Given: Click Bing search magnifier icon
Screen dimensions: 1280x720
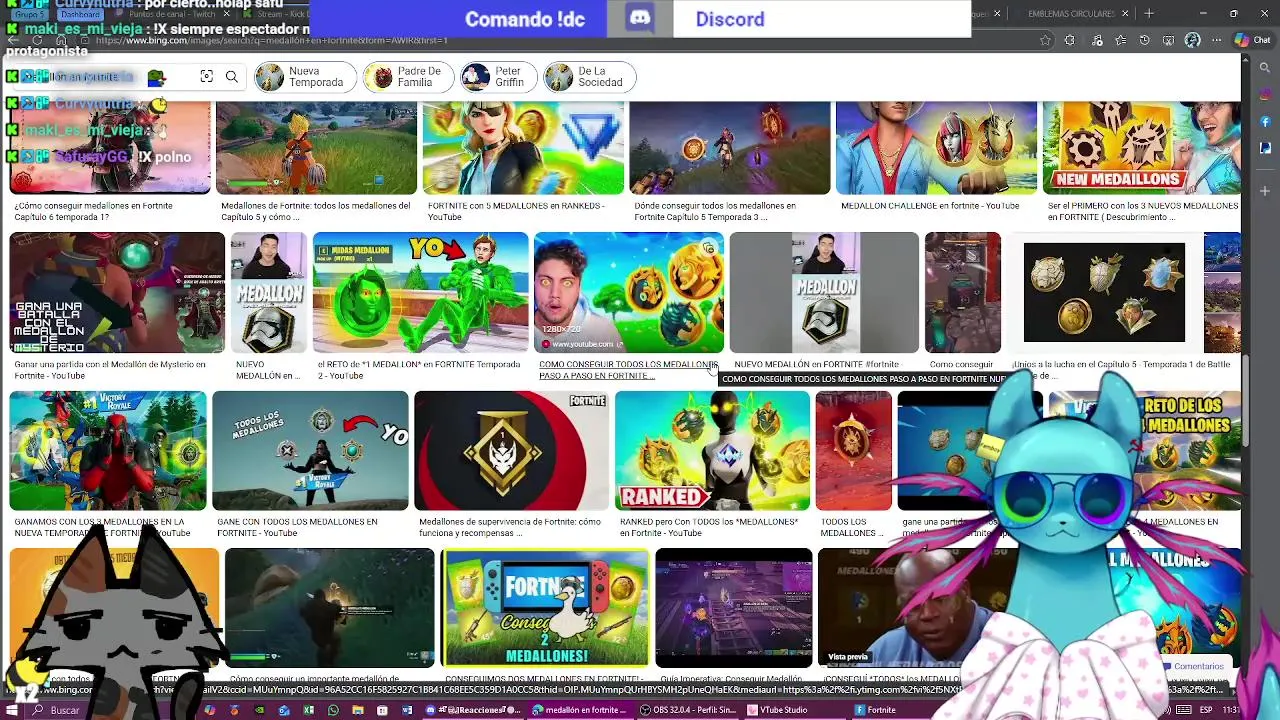Looking at the screenshot, I should 231,77.
